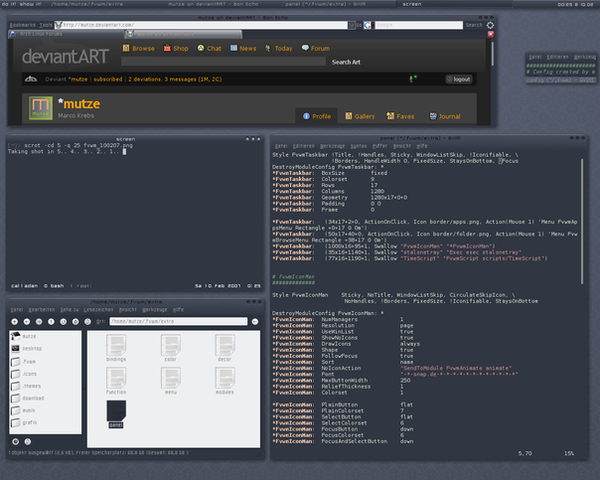
Task: Open the Faves tab on mutze page
Action: coord(400,116)
